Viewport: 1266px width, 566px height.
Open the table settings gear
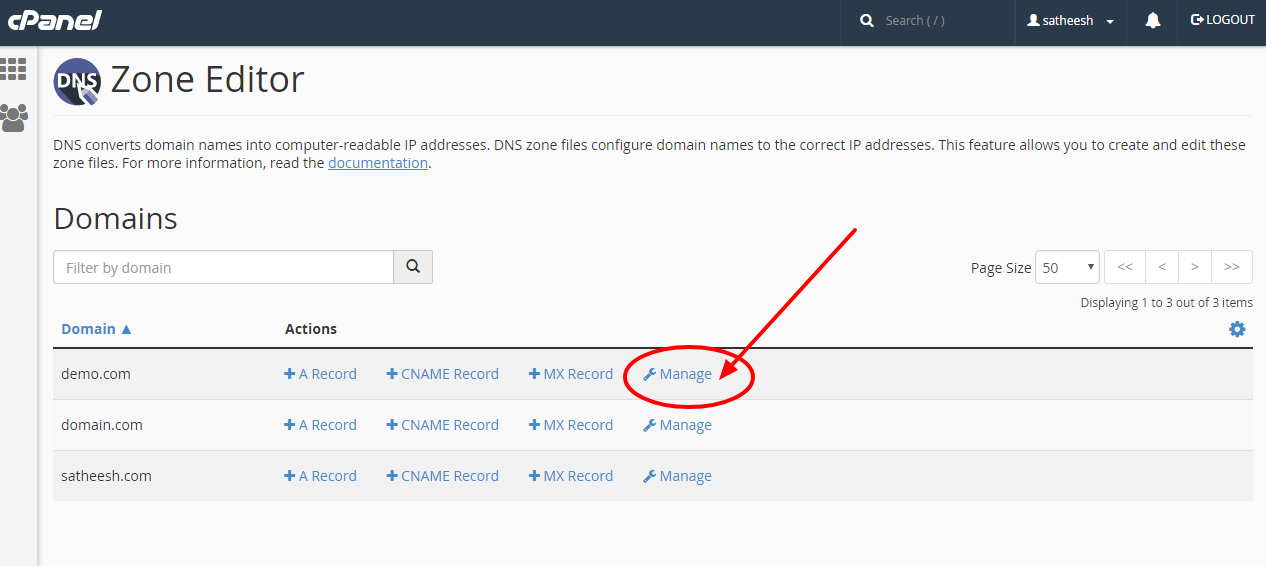(1237, 329)
